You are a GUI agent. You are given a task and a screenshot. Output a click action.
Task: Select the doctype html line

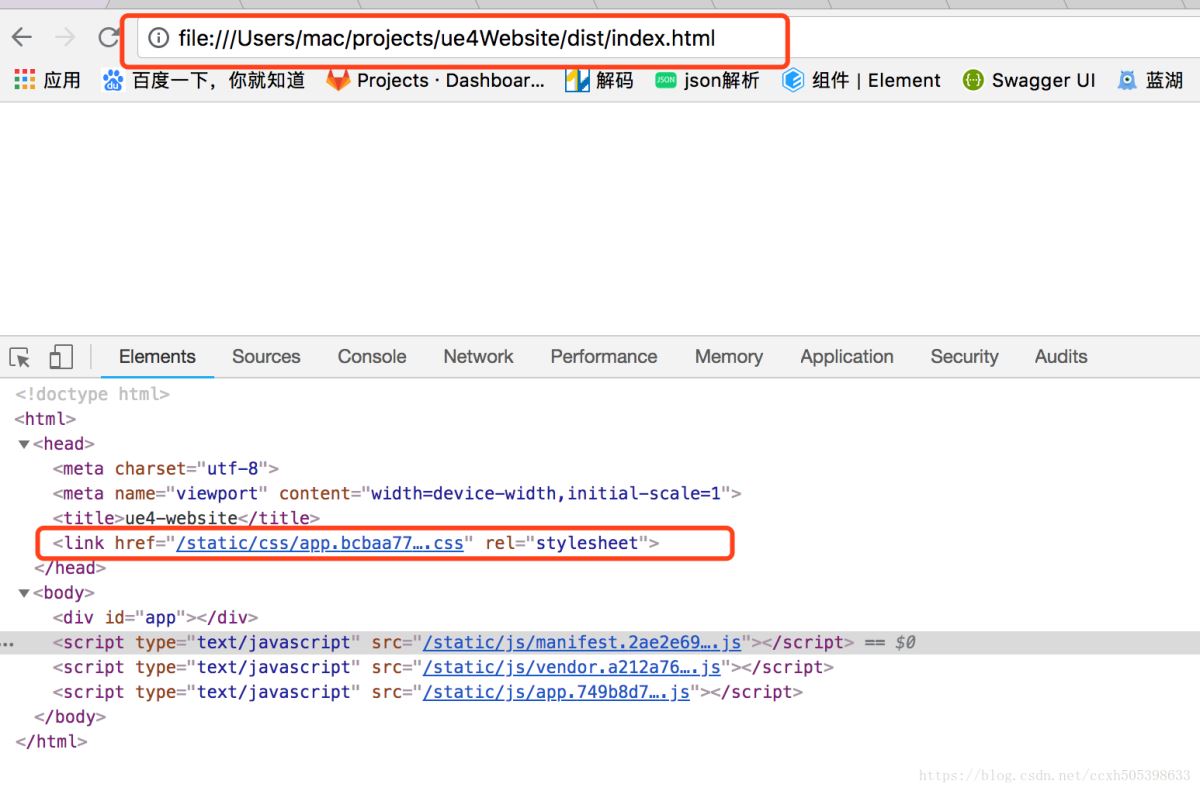[x=92, y=394]
